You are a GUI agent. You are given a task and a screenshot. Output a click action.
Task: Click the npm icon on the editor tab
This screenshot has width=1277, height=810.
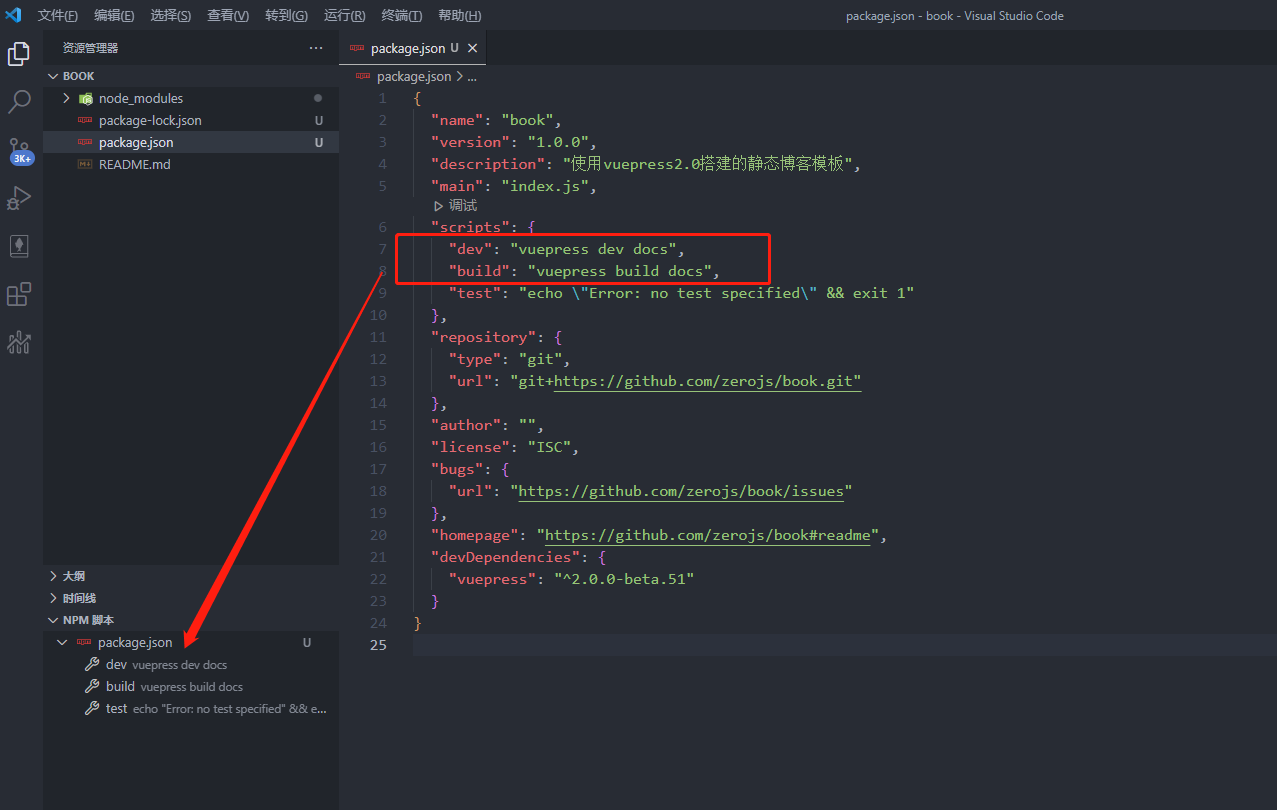pos(358,48)
